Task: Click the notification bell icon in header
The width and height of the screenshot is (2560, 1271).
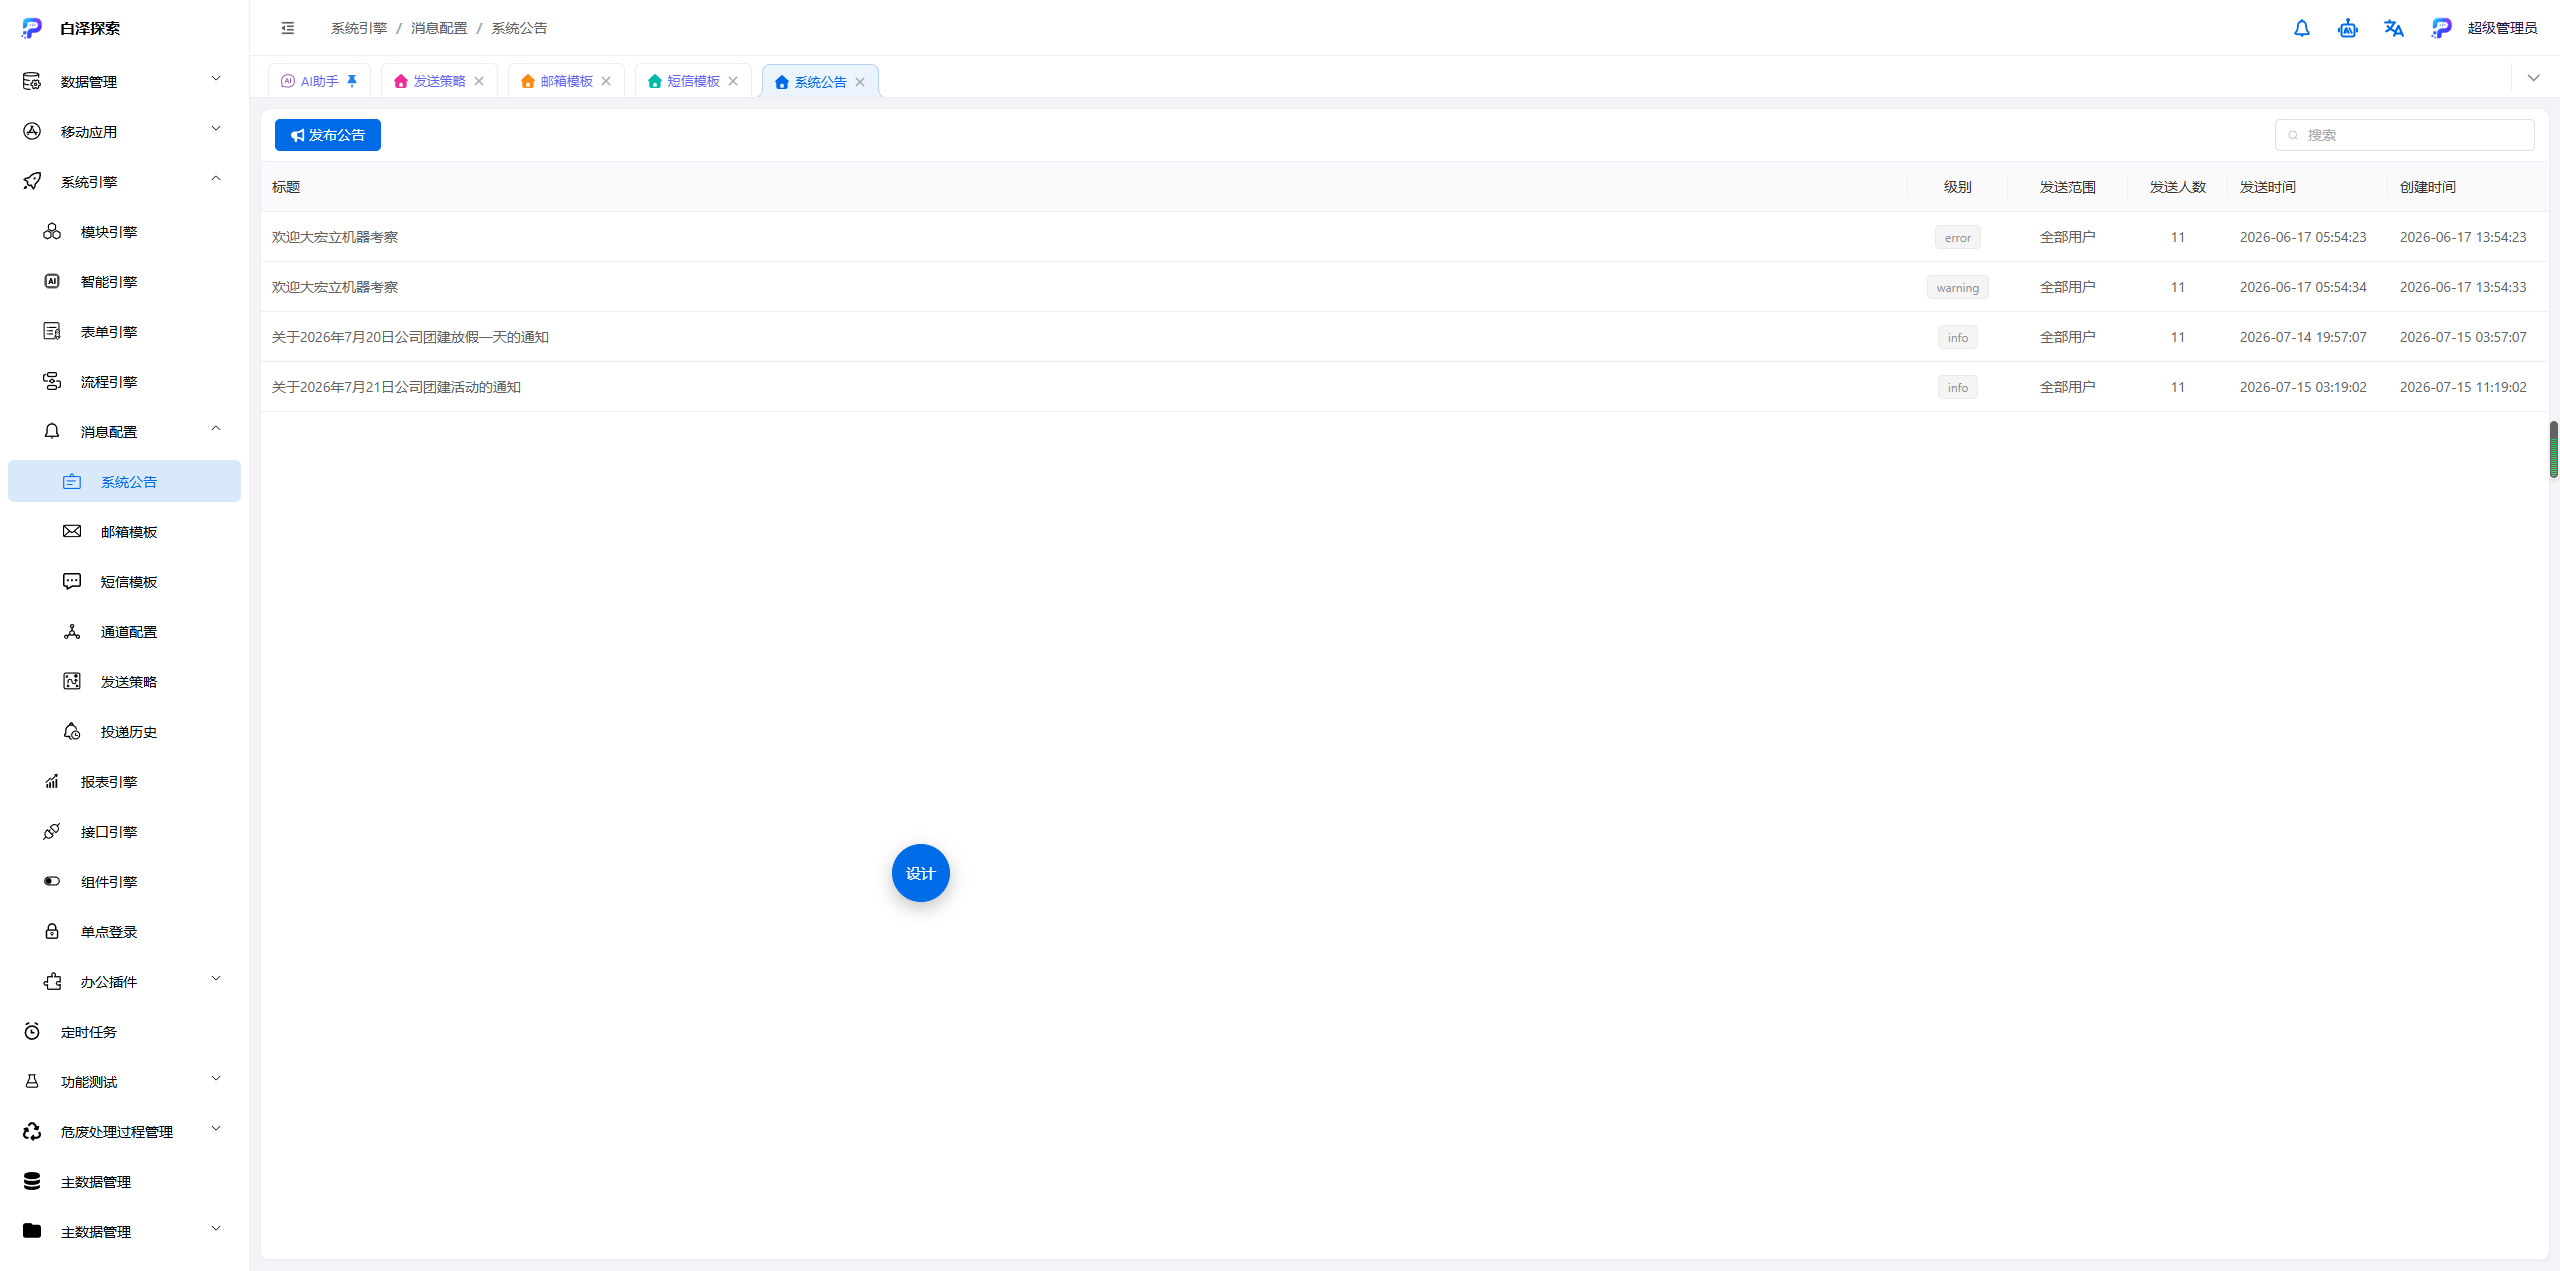Action: (x=2302, y=28)
